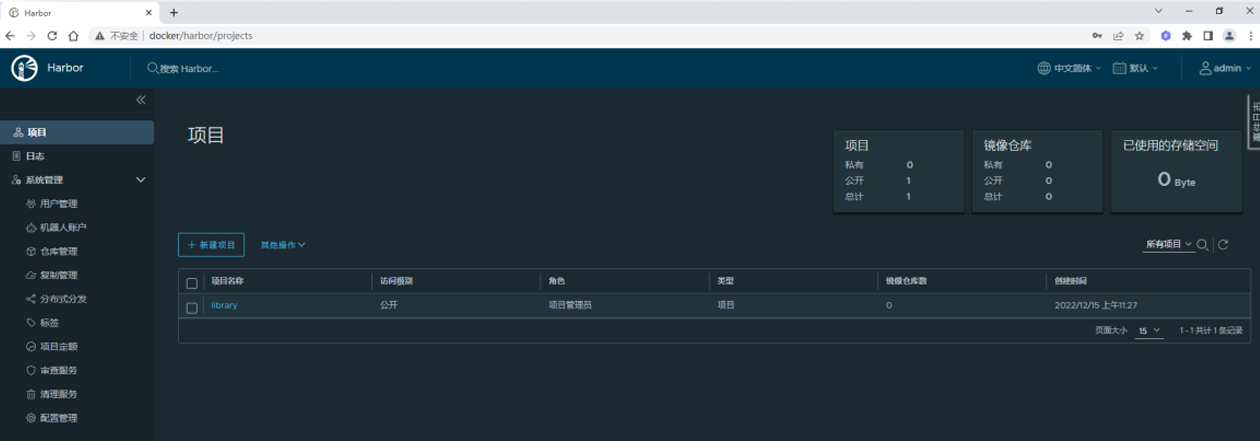
Task: Open the library project link
Action: point(224,305)
